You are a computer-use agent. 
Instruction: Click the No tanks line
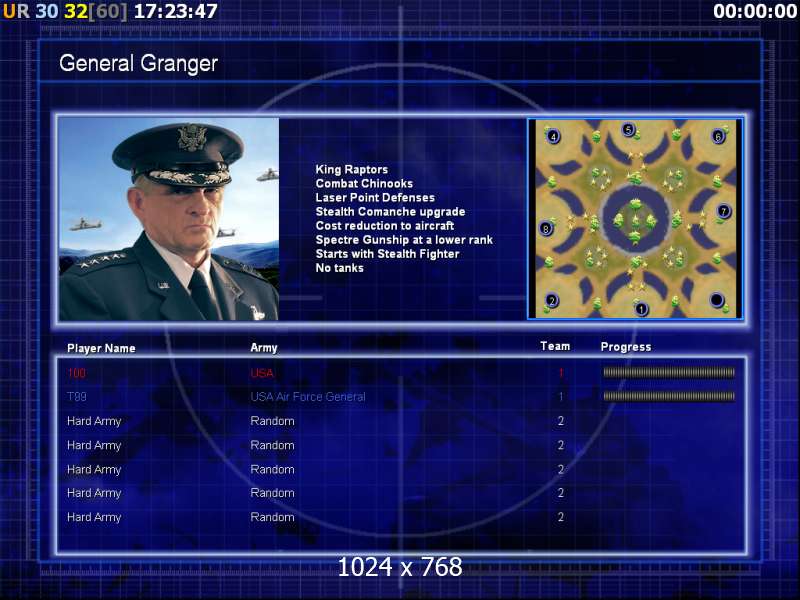(339, 268)
